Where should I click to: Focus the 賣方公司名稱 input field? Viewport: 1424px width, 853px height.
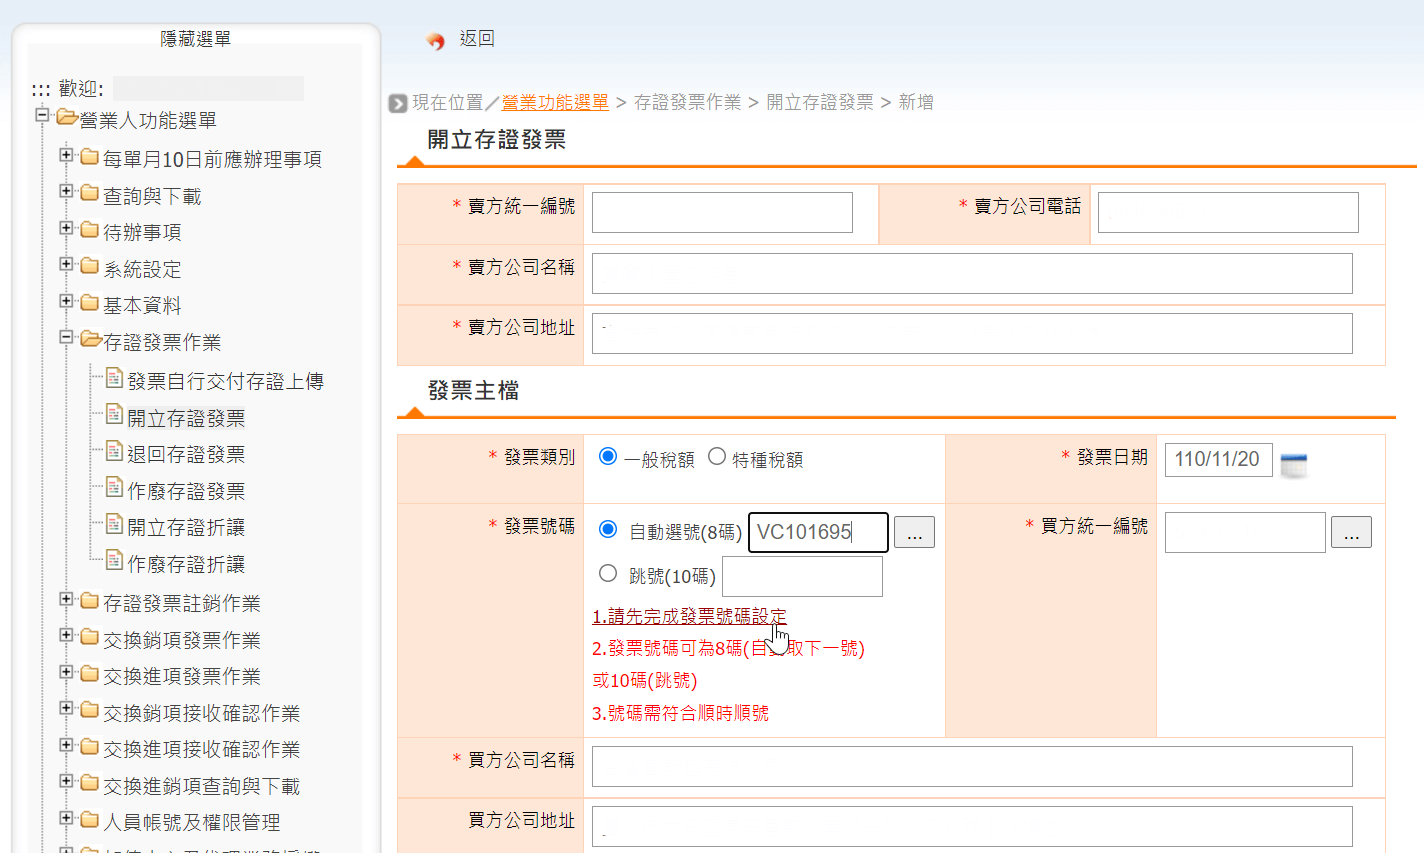click(972, 273)
